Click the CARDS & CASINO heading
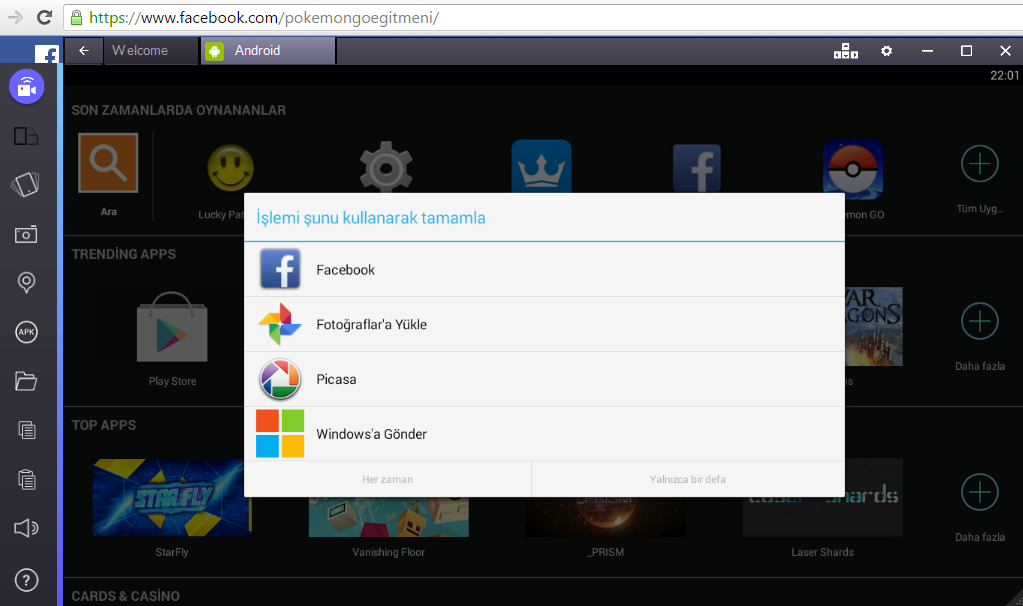The image size is (1023, 606). click(125, 596)
